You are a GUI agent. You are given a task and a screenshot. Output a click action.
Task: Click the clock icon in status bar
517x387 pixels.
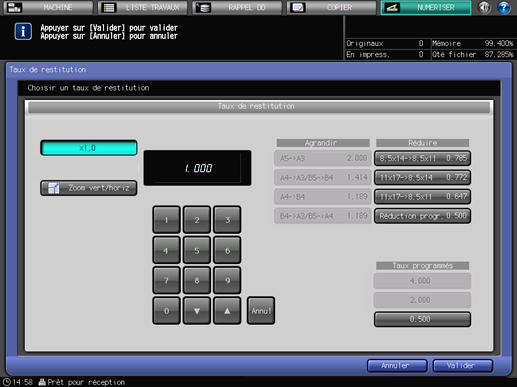click(7, 382)
